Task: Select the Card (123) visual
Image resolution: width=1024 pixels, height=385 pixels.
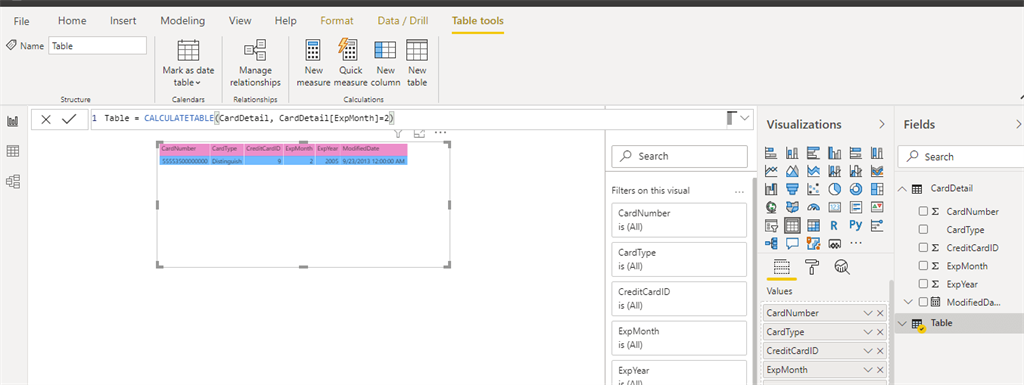Action: [x=835, y=208]
